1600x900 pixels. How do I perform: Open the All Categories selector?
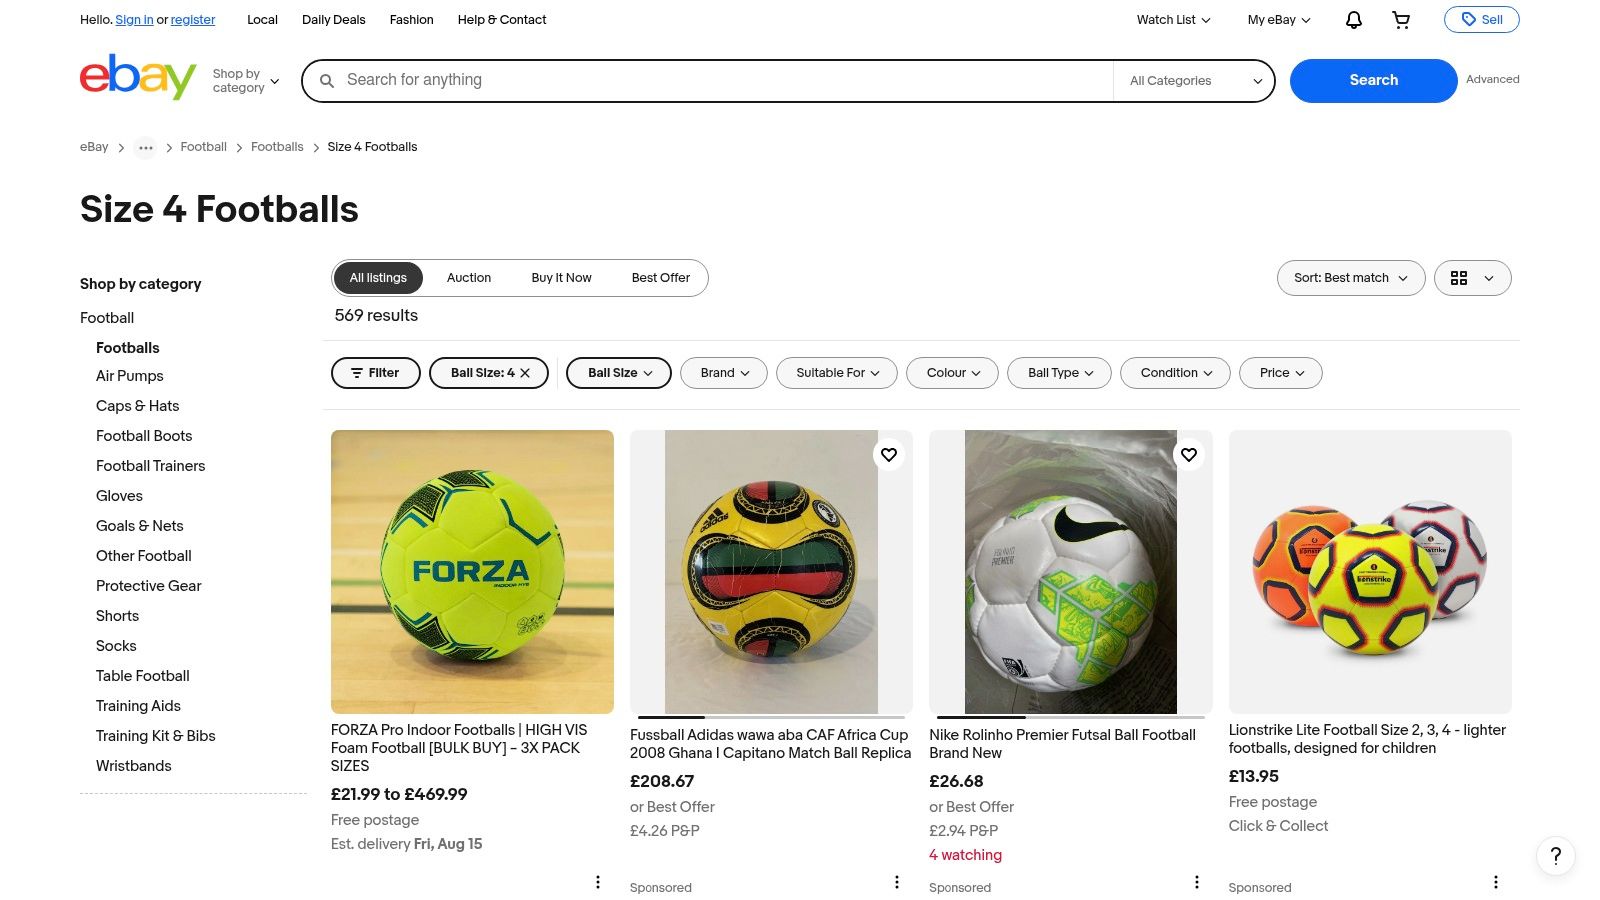(x=1193, y=80)
